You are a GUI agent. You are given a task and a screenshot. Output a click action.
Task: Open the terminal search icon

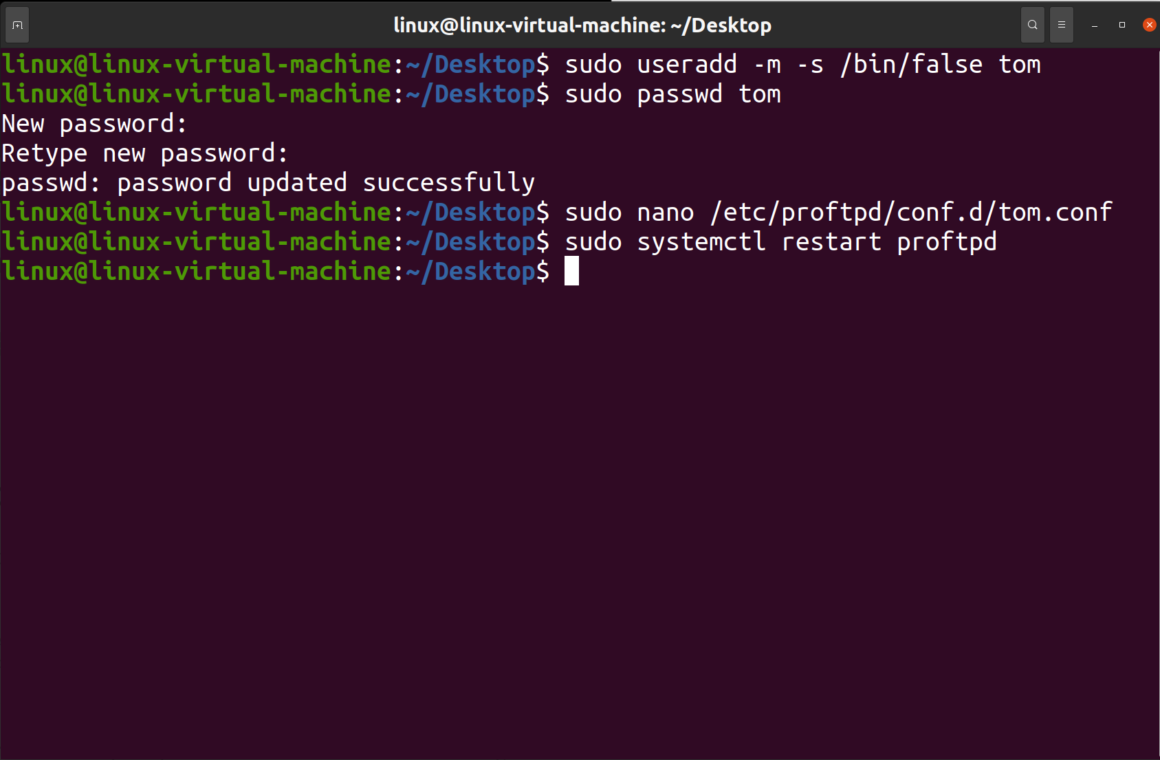pyautogui.click(x=1032, y=25)
